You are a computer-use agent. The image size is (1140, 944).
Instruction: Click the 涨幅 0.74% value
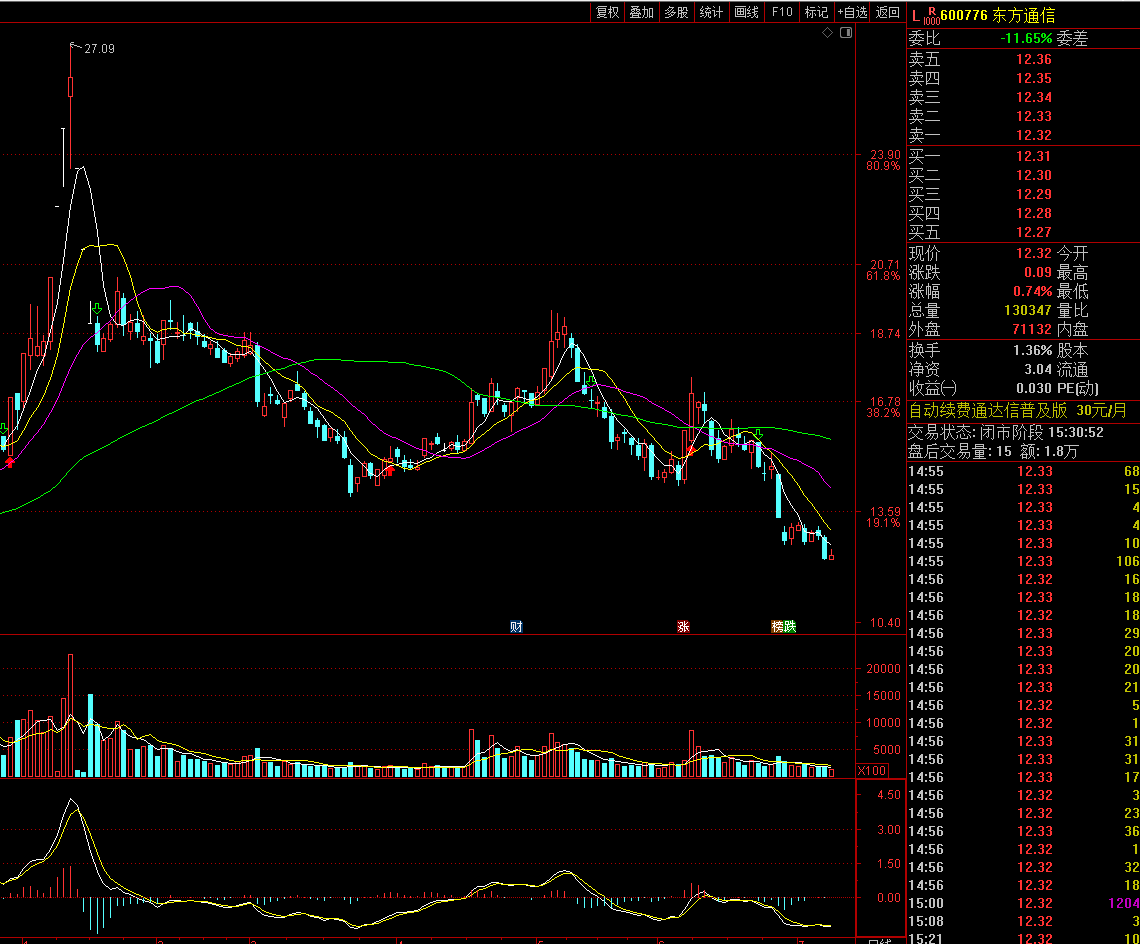(1032, 291)
